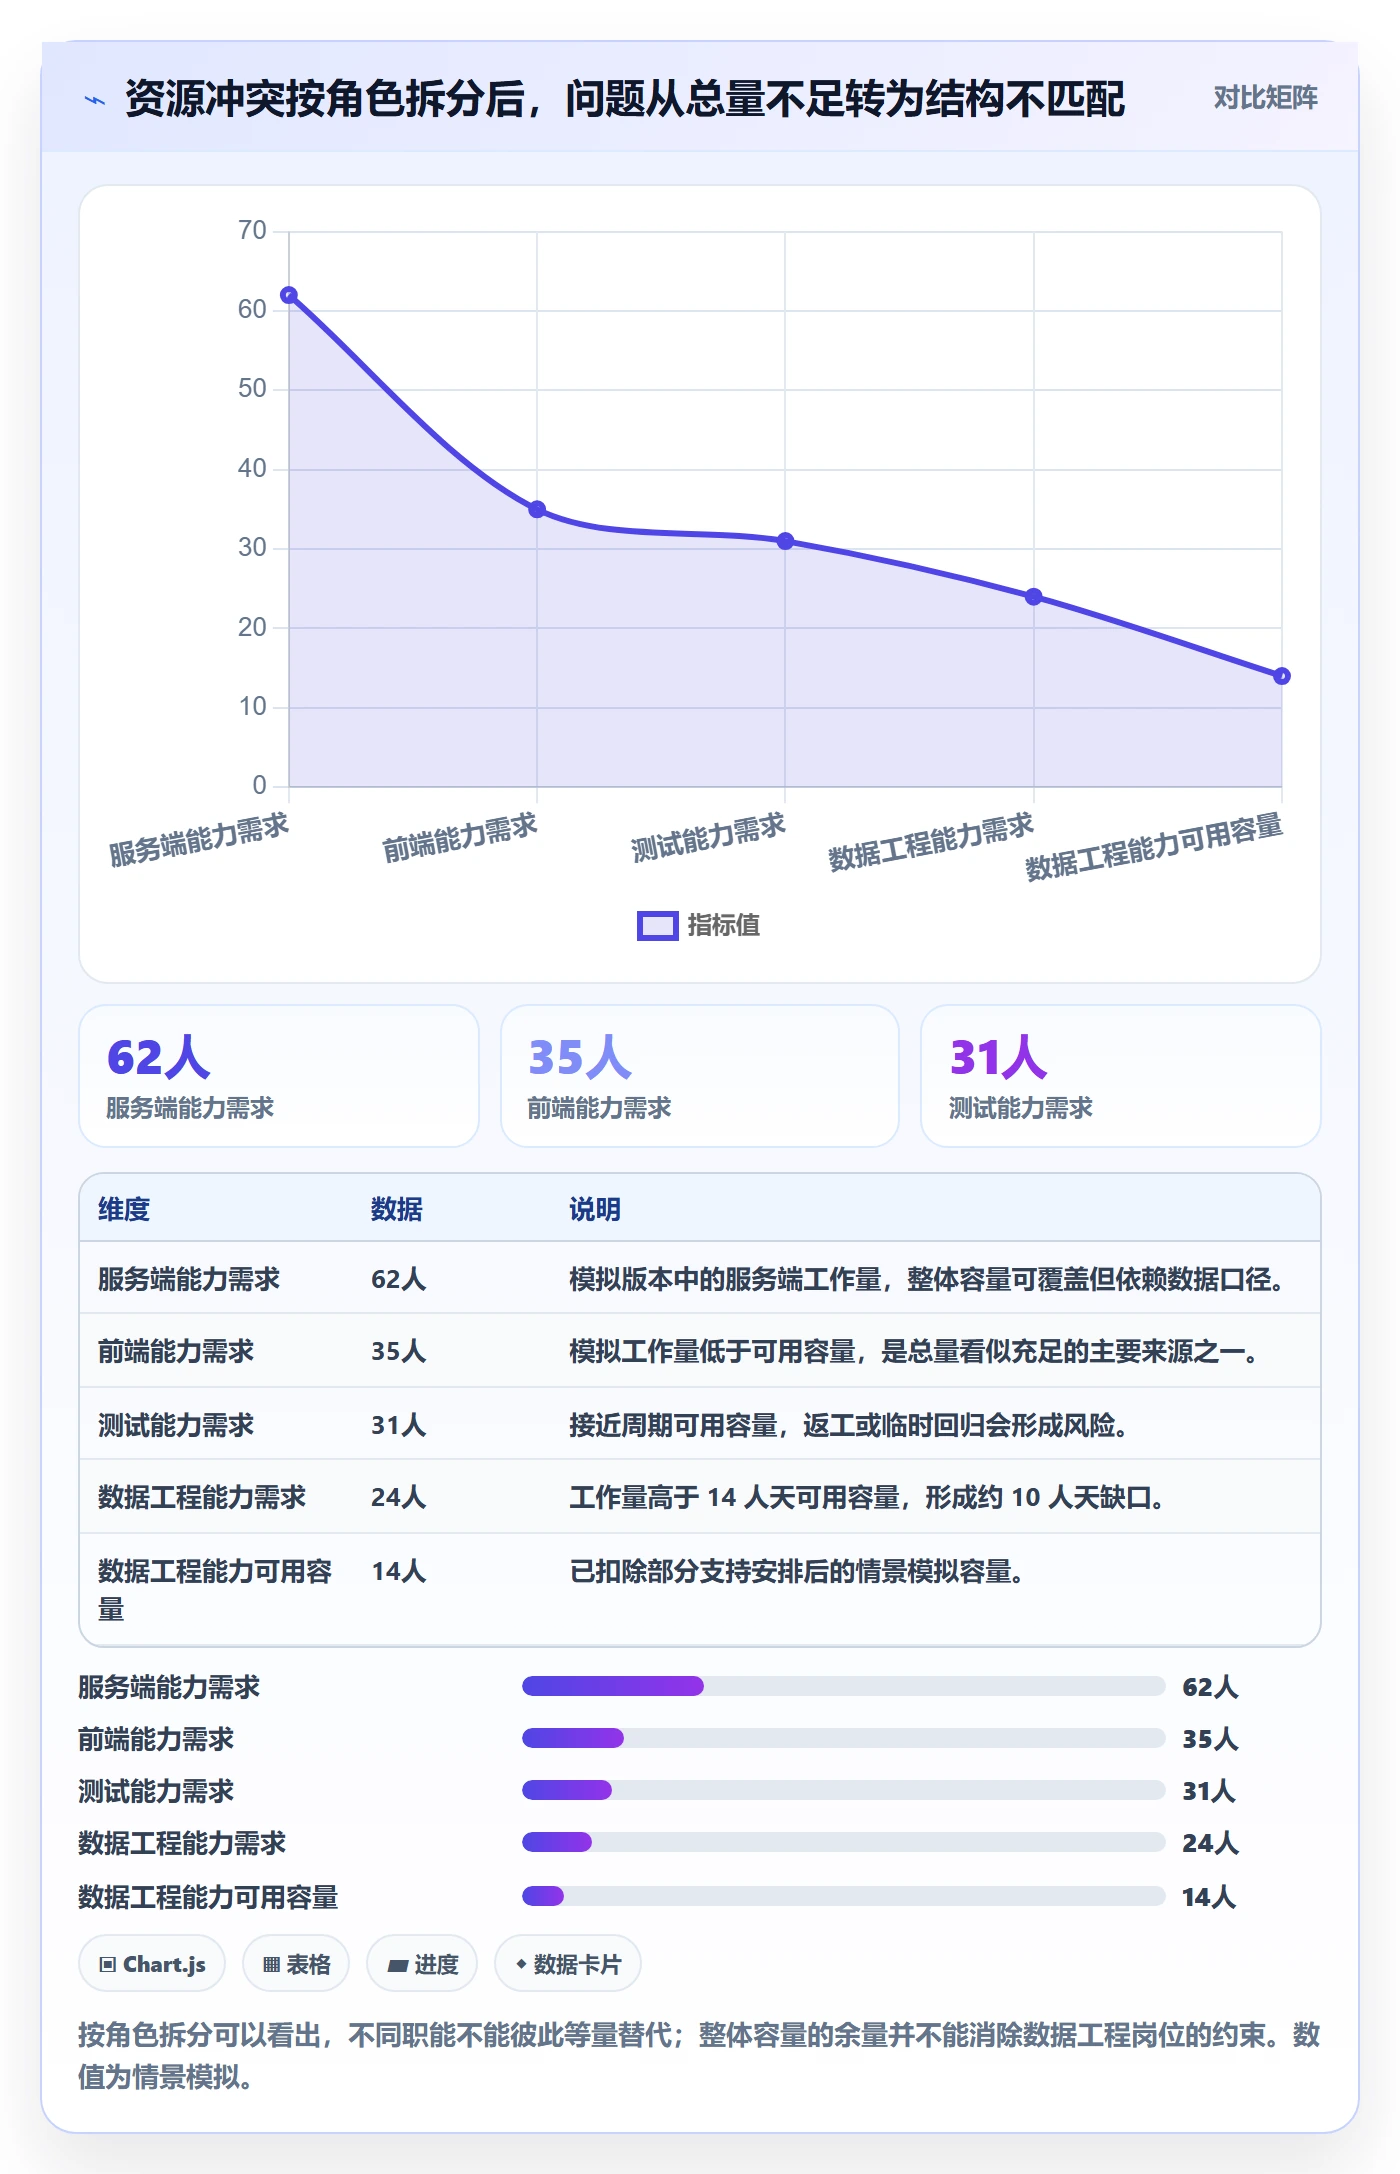Select the chart data point at 服务端能力需求
Viewport: 1400px width, 2174px height.
click(289, 295)
